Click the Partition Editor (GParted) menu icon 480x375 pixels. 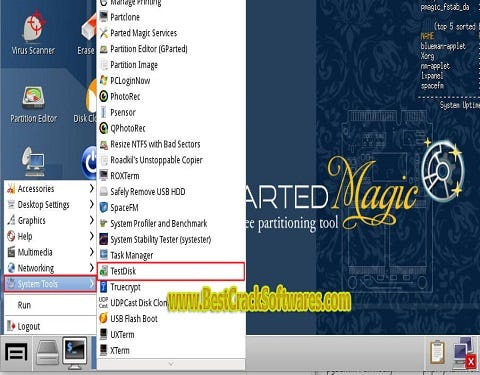[x=104, y=49]
